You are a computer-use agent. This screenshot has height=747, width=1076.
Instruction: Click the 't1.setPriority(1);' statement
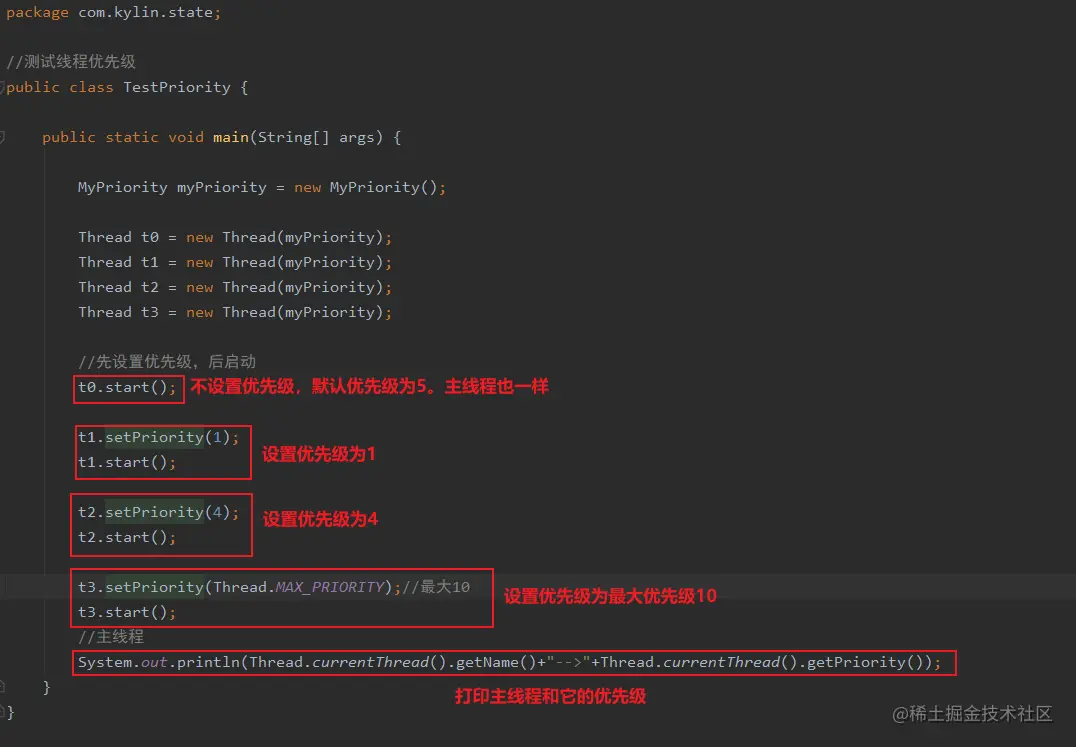[159, 437]
